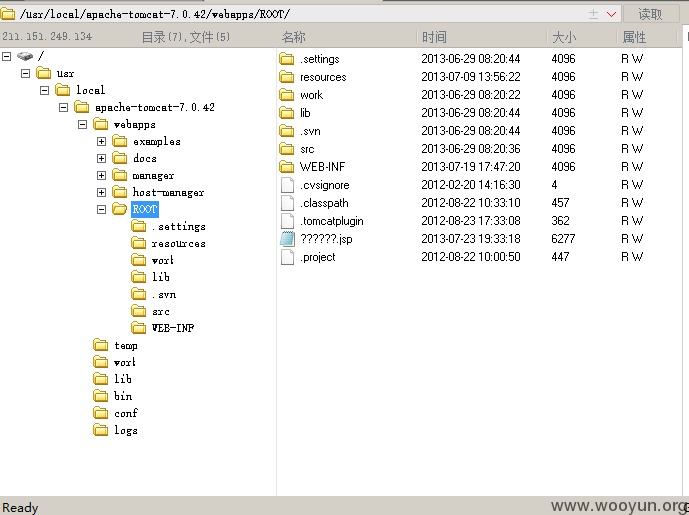Select .svn folder in the tree

point(164,294)
